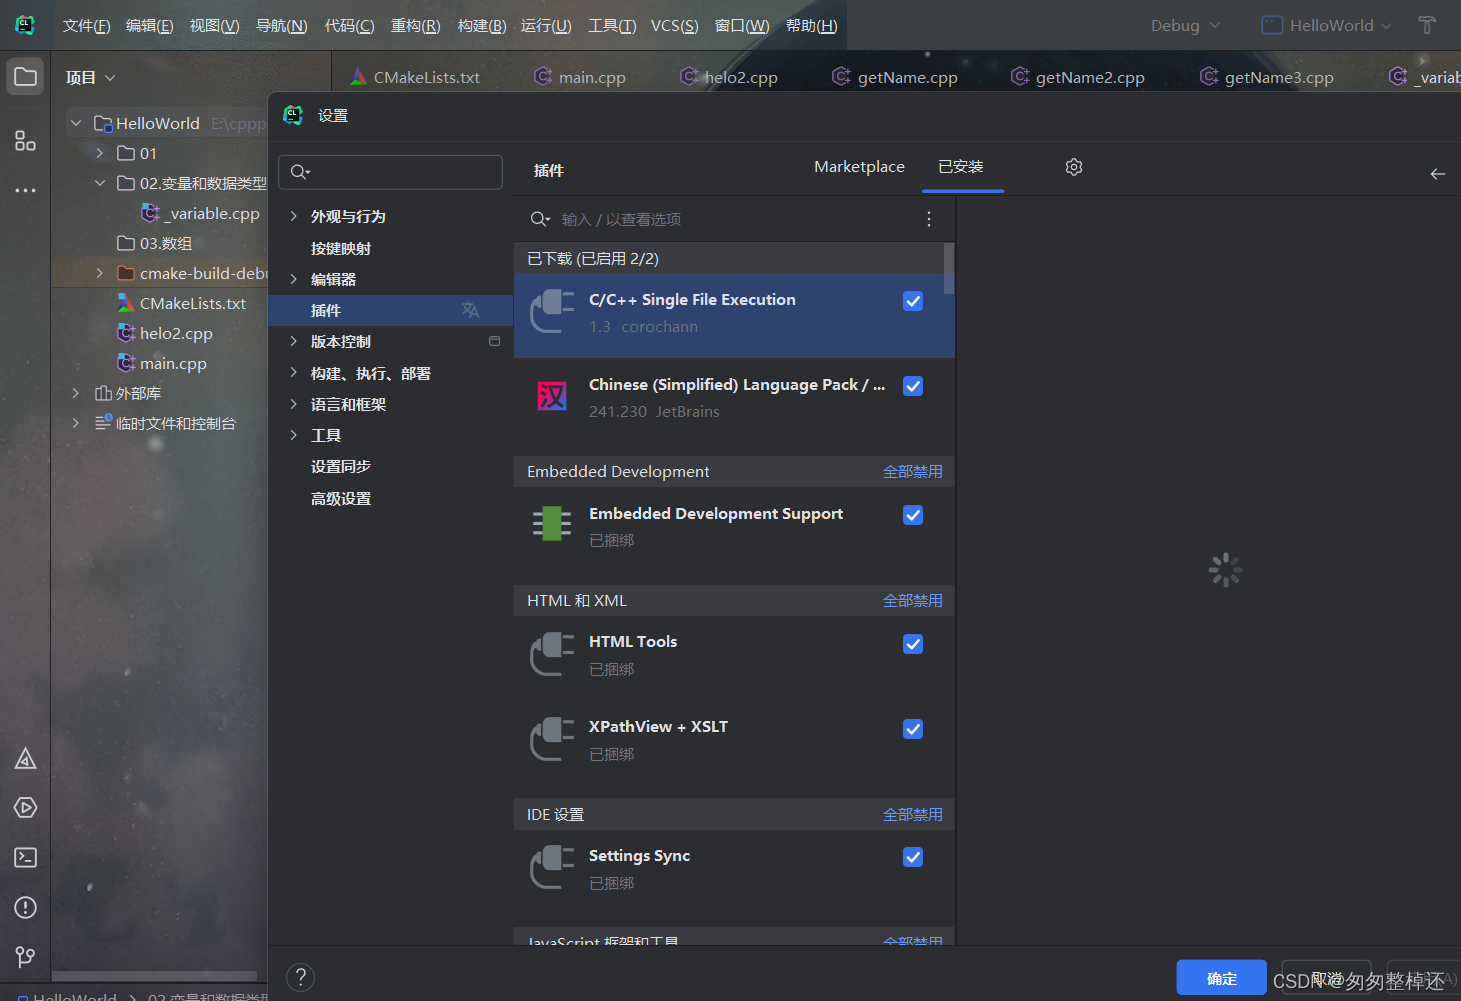This screenshot has height=1001, width=1461.
Task: Open the 文件(F) menu
Action: click(x=86, y=25)
